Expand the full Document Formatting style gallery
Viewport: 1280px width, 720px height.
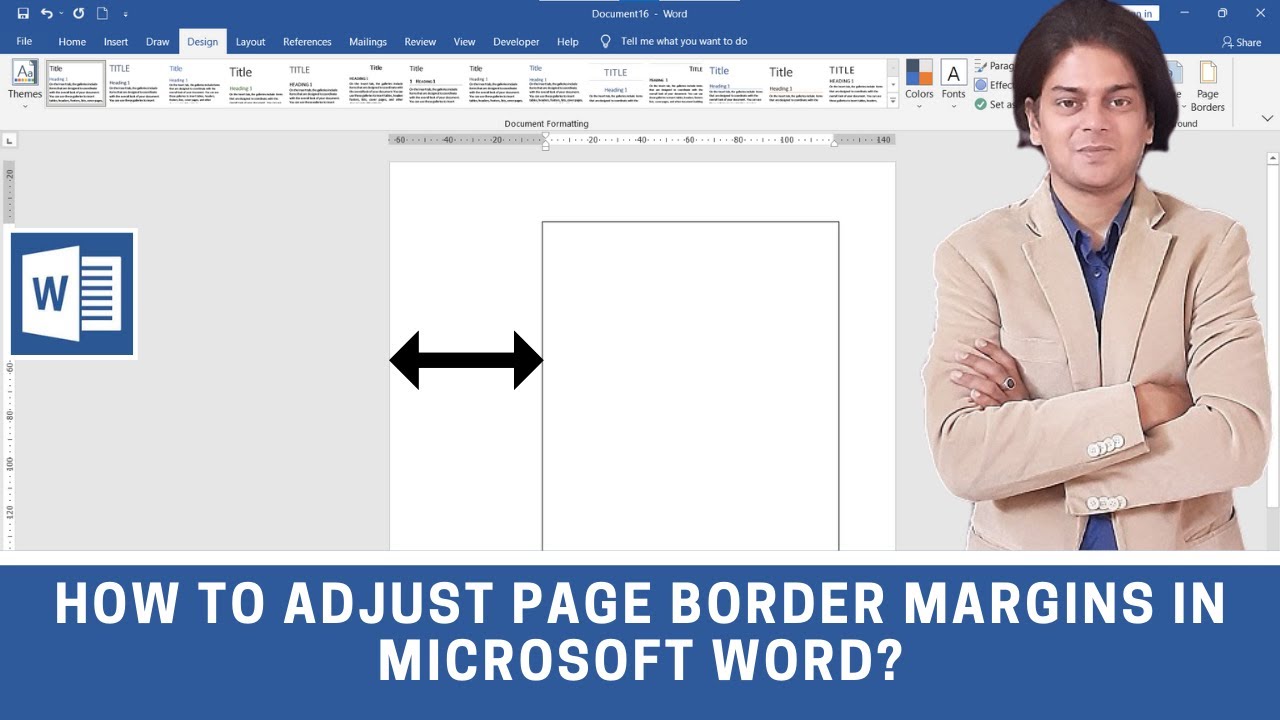pyautogui.click(x=893, y=101)
